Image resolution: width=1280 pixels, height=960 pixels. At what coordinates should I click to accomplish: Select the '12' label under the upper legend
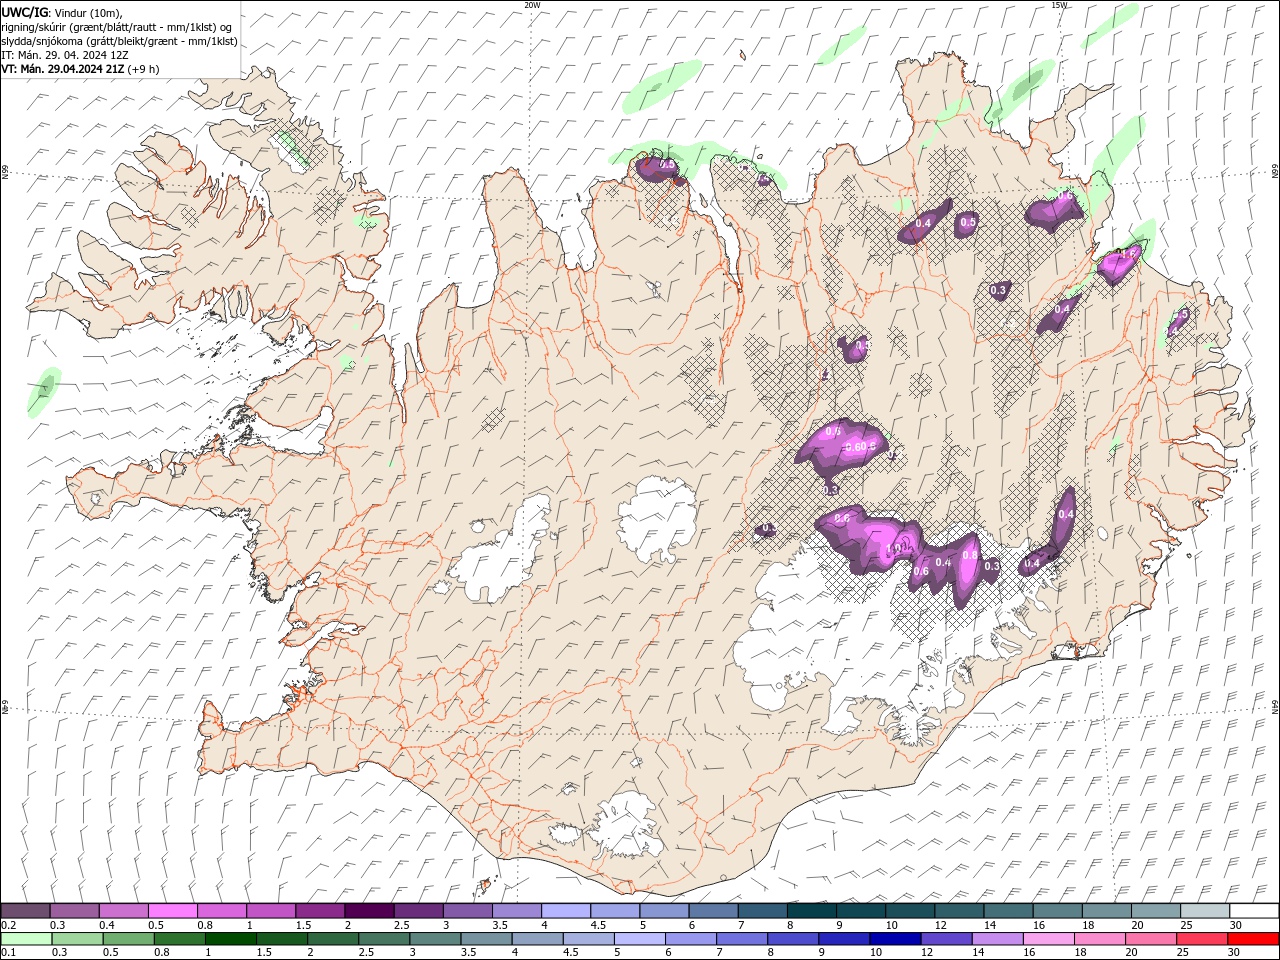pyautogui.click(x=940, y=925)
